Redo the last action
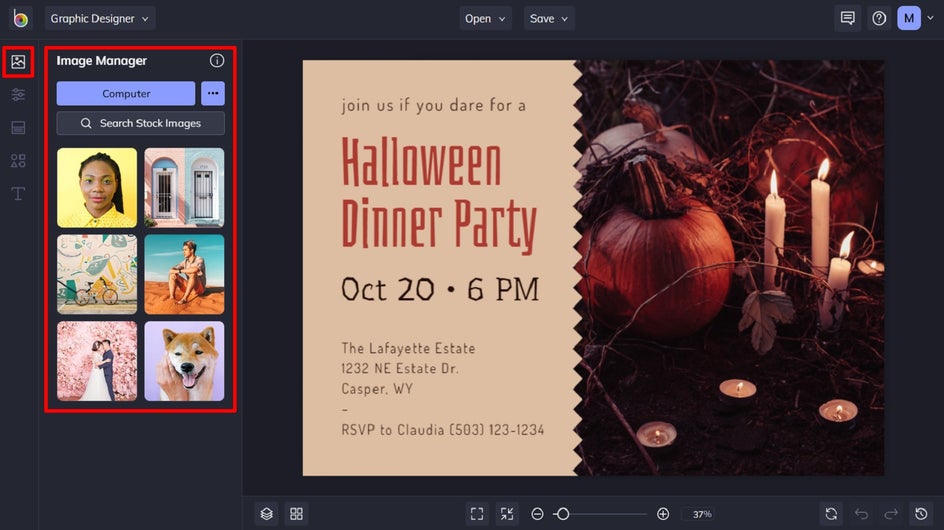The image size is (944, 530). tap(891, 514)
